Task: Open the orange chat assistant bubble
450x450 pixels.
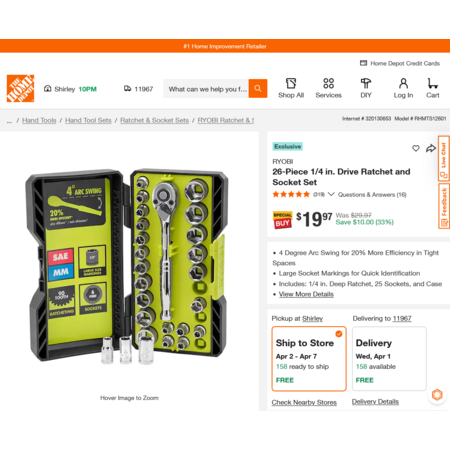Action: (x=437, y=395)
